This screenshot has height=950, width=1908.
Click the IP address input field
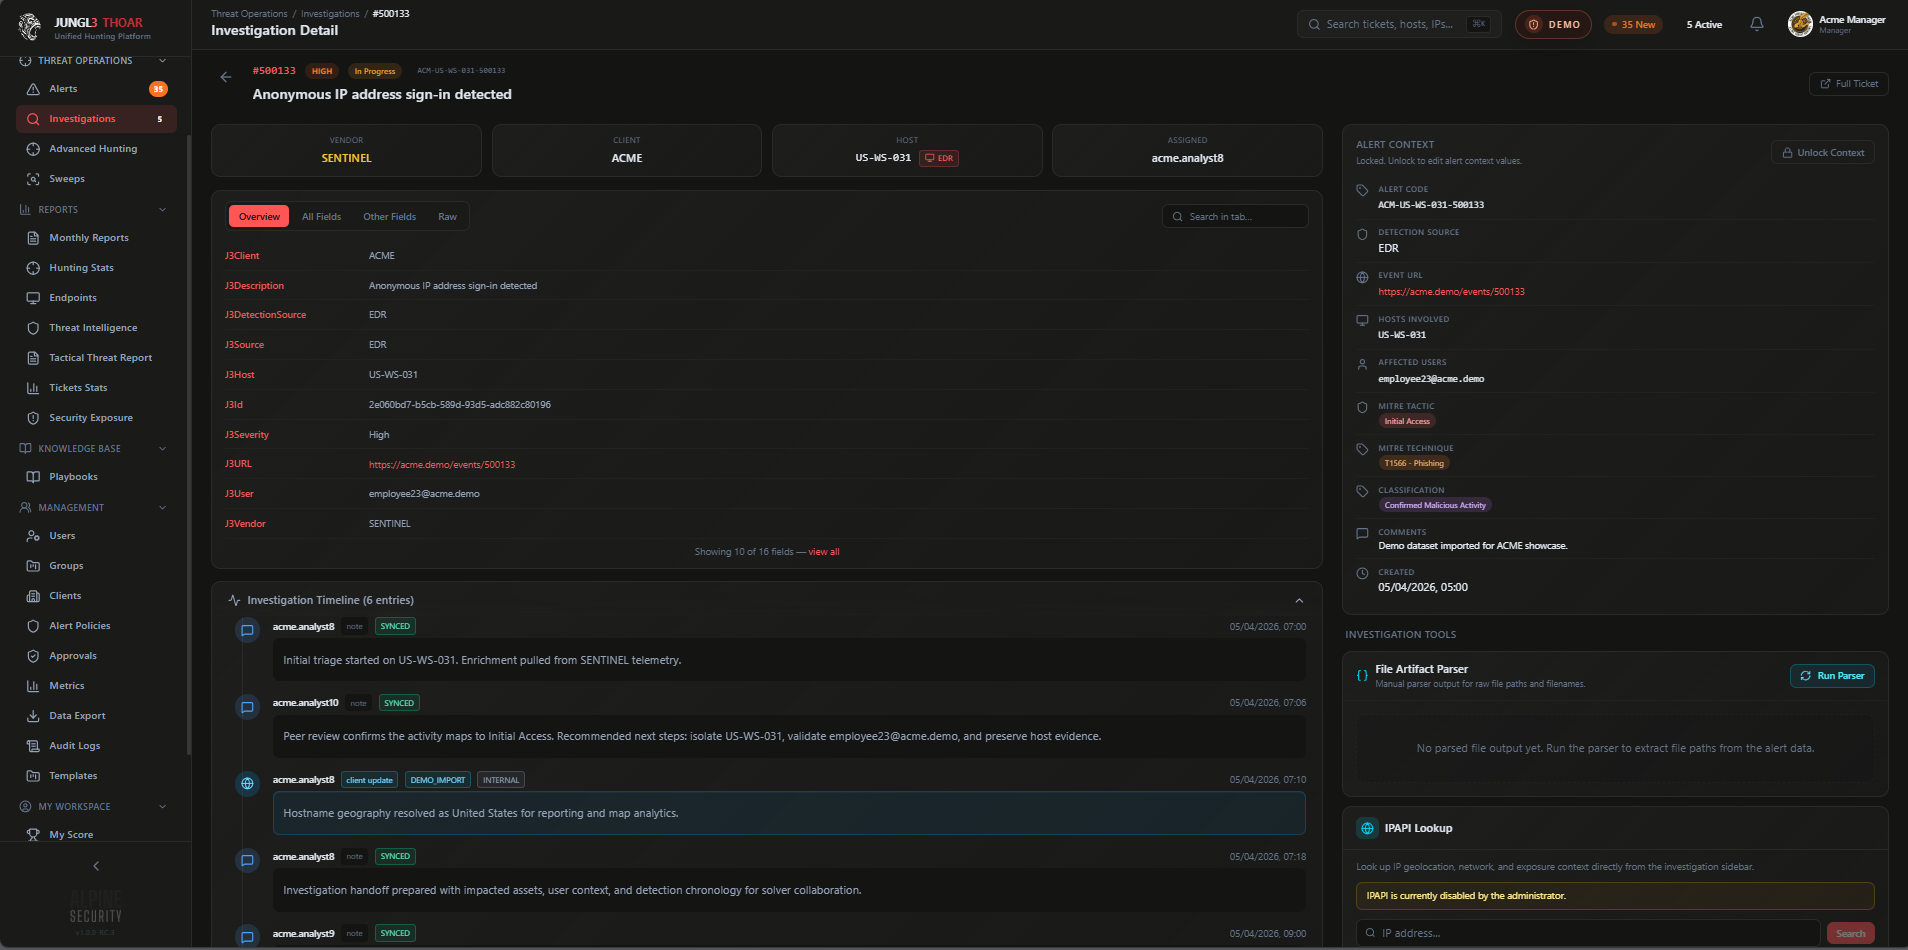pyautogui.click(x=1588, y=934)
